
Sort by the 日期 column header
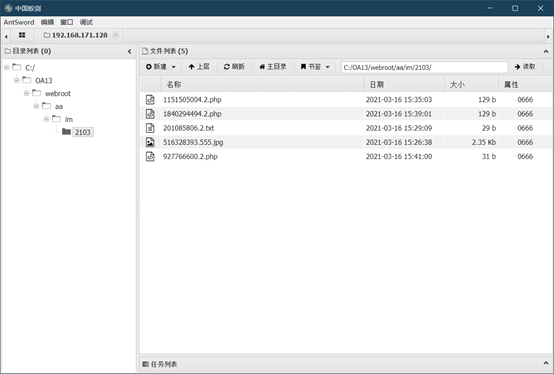click(x=404, y=84)
